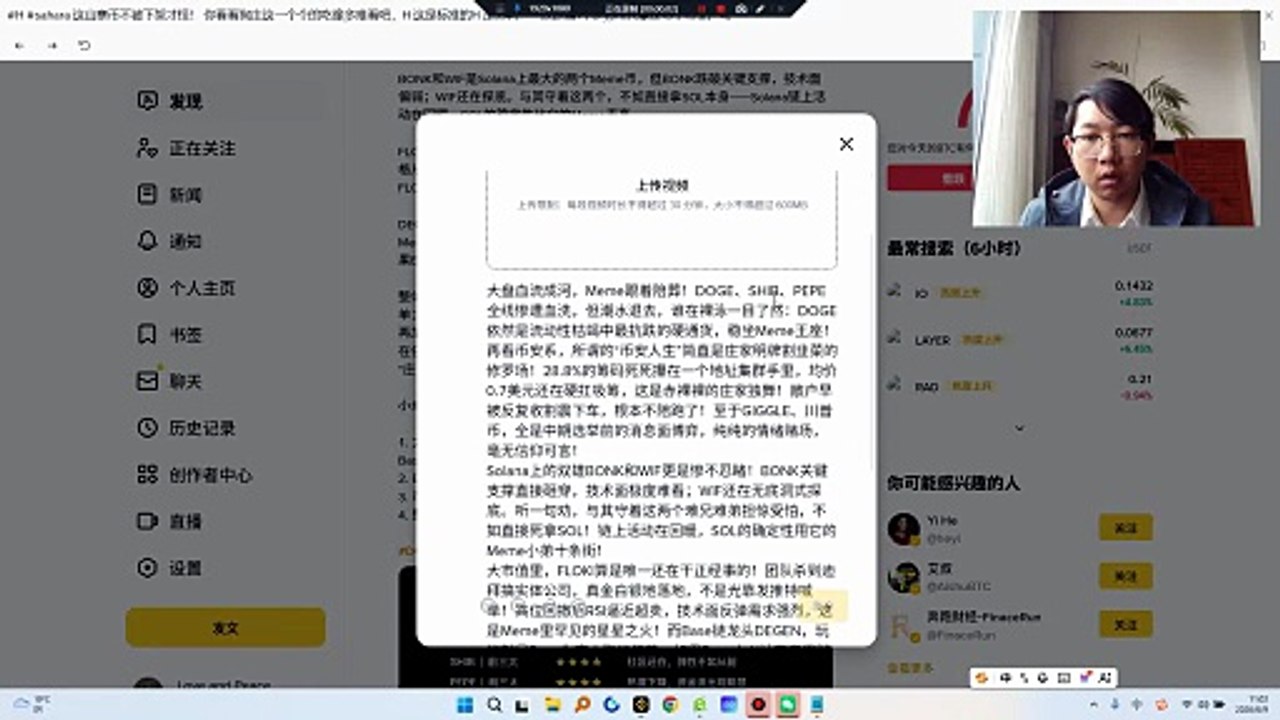Click the 直播 live video icon
Image resolution: width=1280 pixels, height=720 pixels.
[148, 521]
